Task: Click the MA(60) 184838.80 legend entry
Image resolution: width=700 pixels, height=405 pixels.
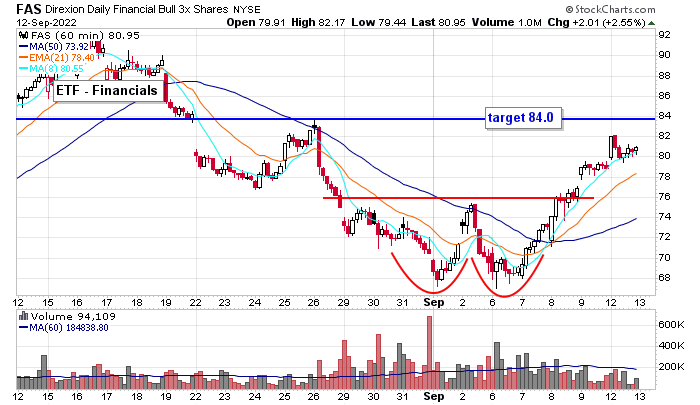Action: tap(68, 327)
